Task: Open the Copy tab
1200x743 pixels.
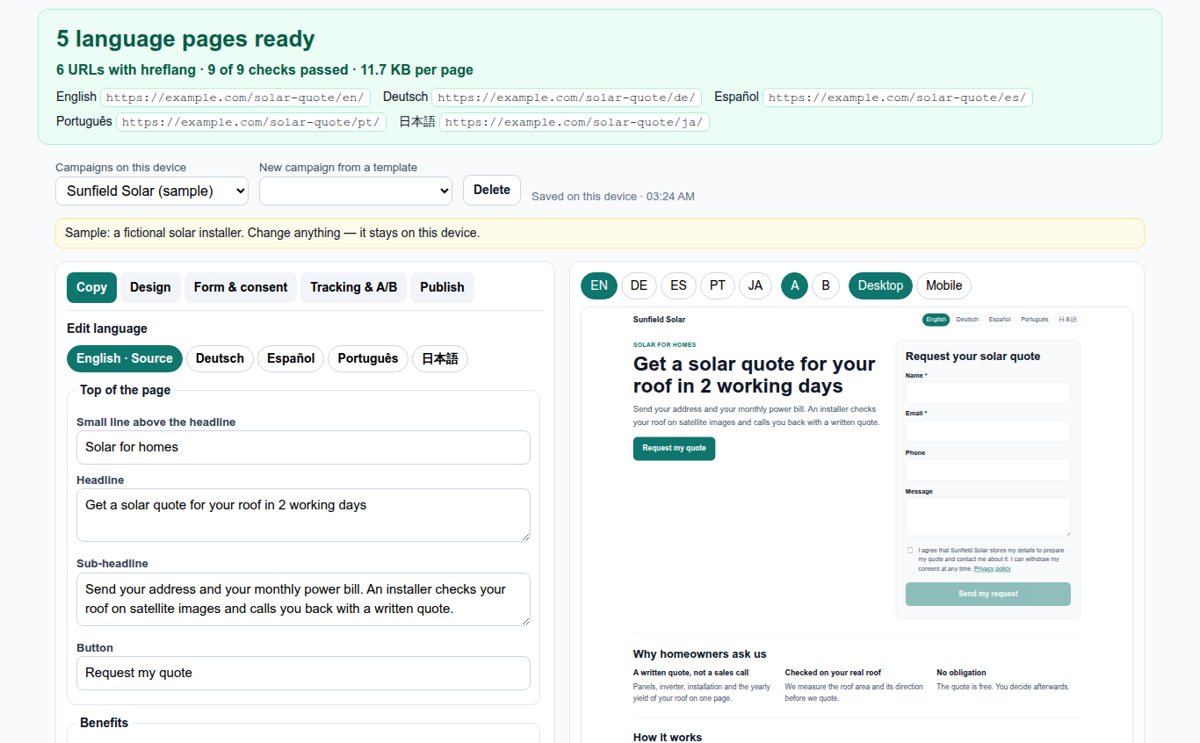Action: click(x=92, y=287)
